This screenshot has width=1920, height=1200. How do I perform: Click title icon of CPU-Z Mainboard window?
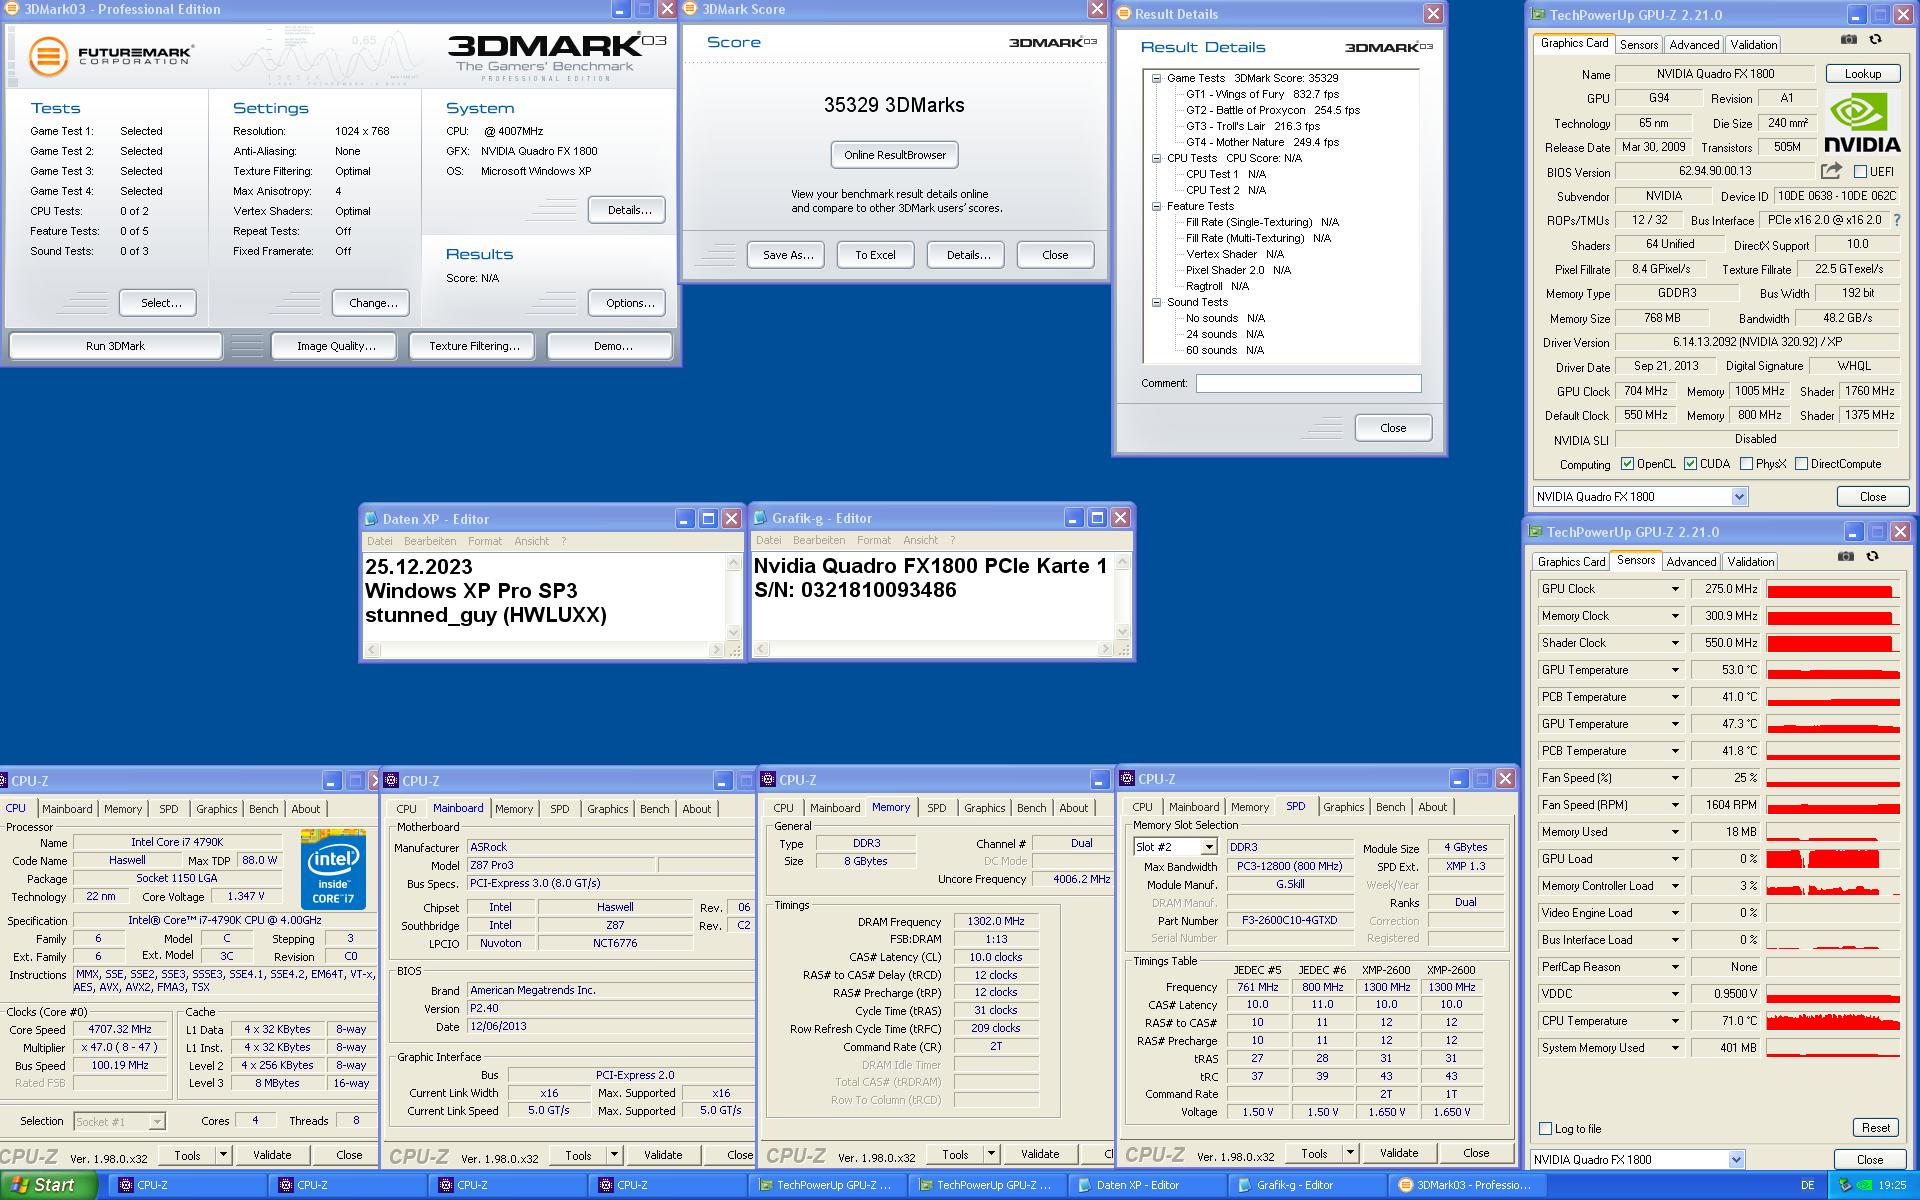point(392,780)
